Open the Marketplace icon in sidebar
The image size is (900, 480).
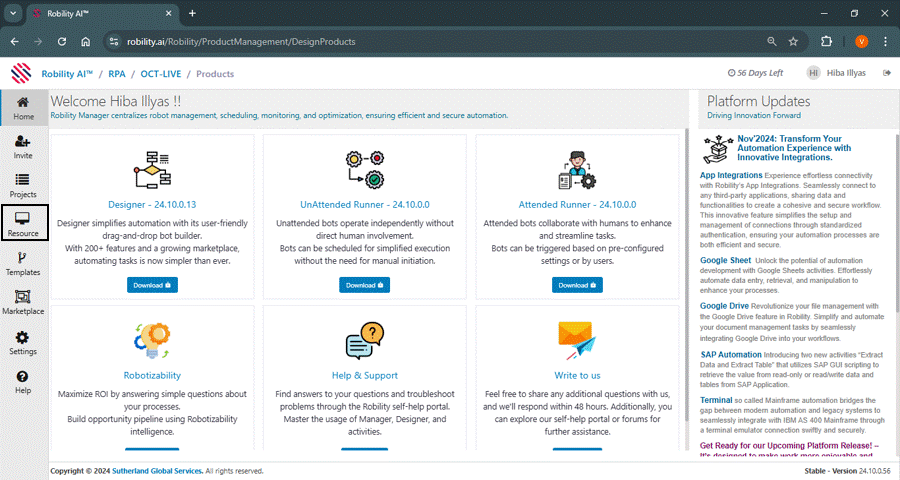22,296
